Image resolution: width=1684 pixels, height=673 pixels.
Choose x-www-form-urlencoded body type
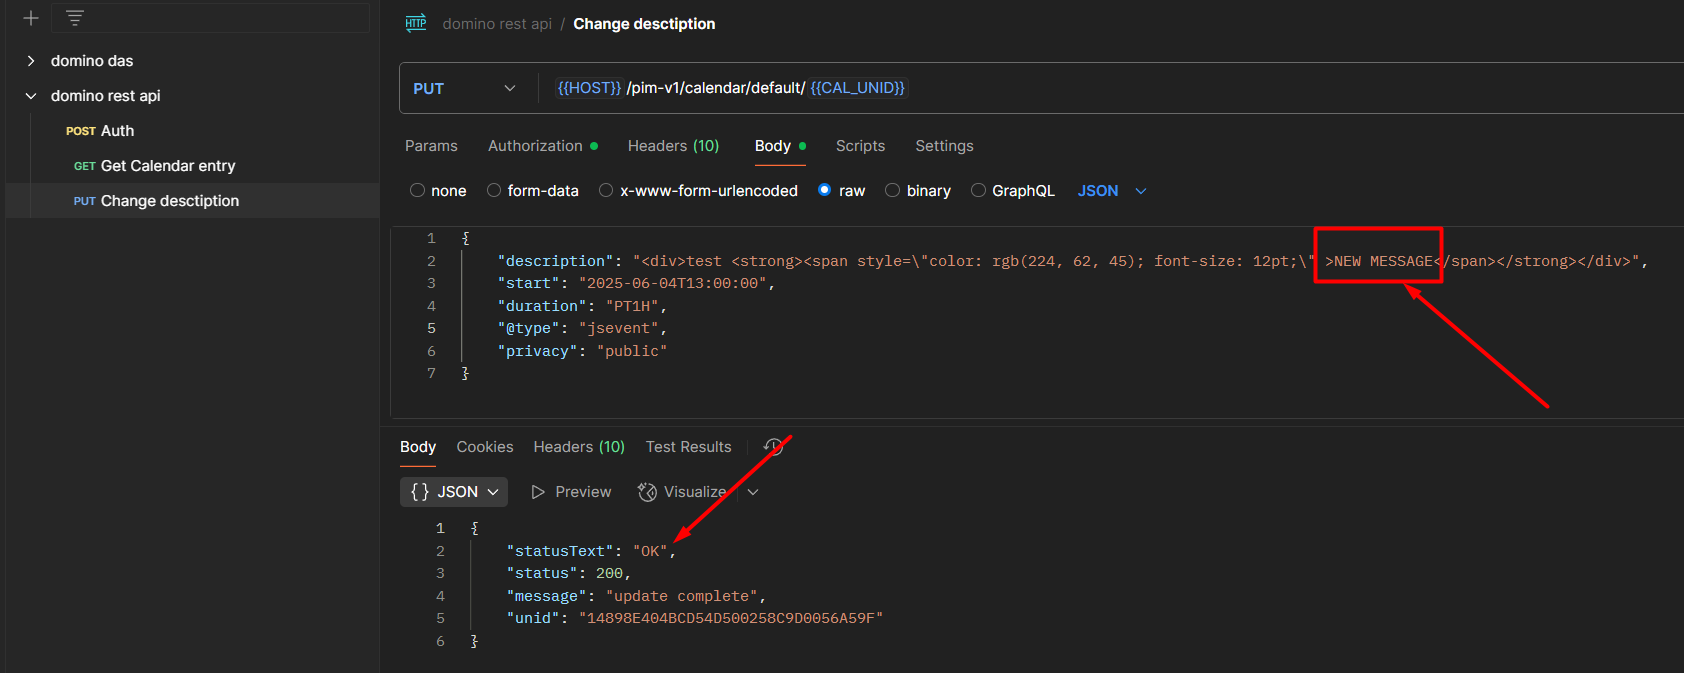[606, 190]
